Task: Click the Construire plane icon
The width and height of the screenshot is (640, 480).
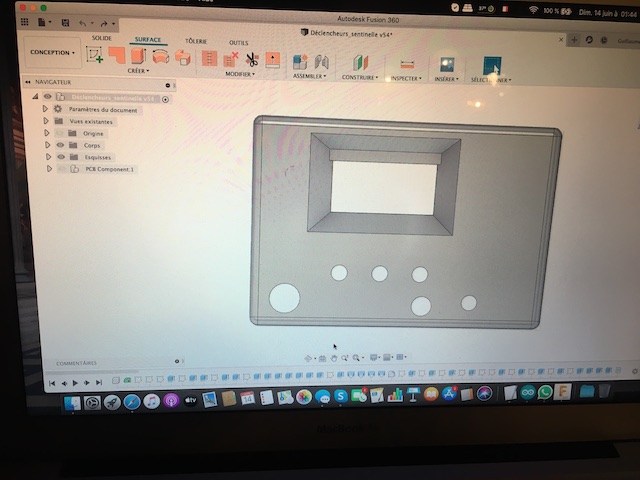Action: pos(360,62)
